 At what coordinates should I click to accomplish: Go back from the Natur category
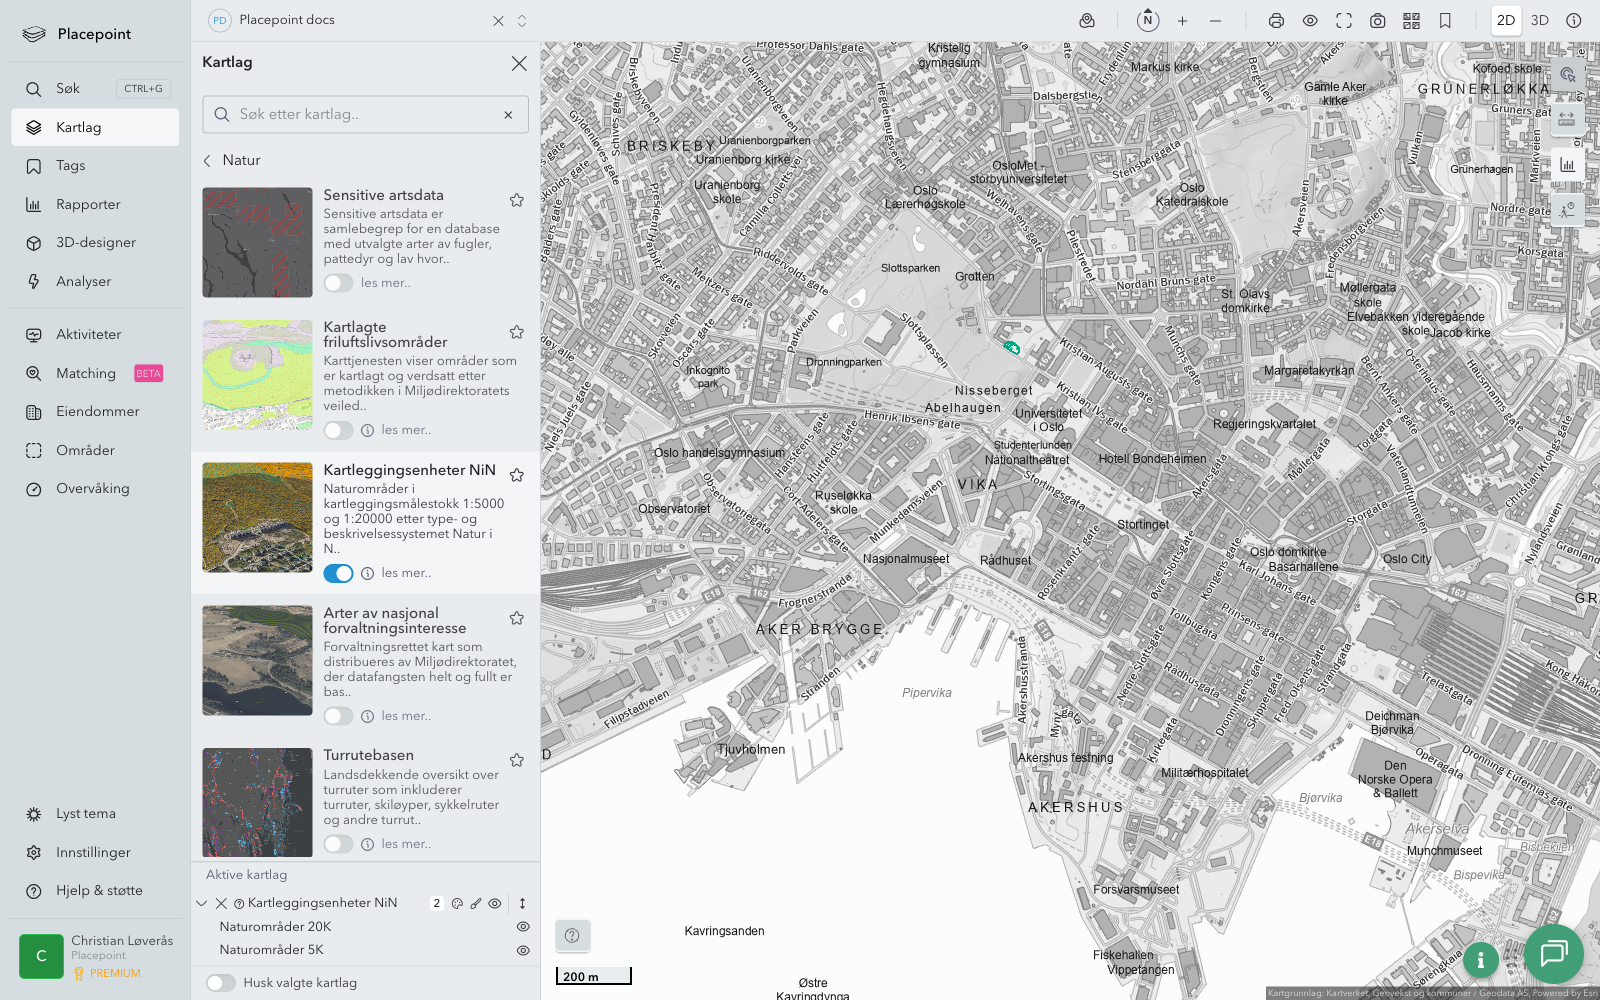208,160
